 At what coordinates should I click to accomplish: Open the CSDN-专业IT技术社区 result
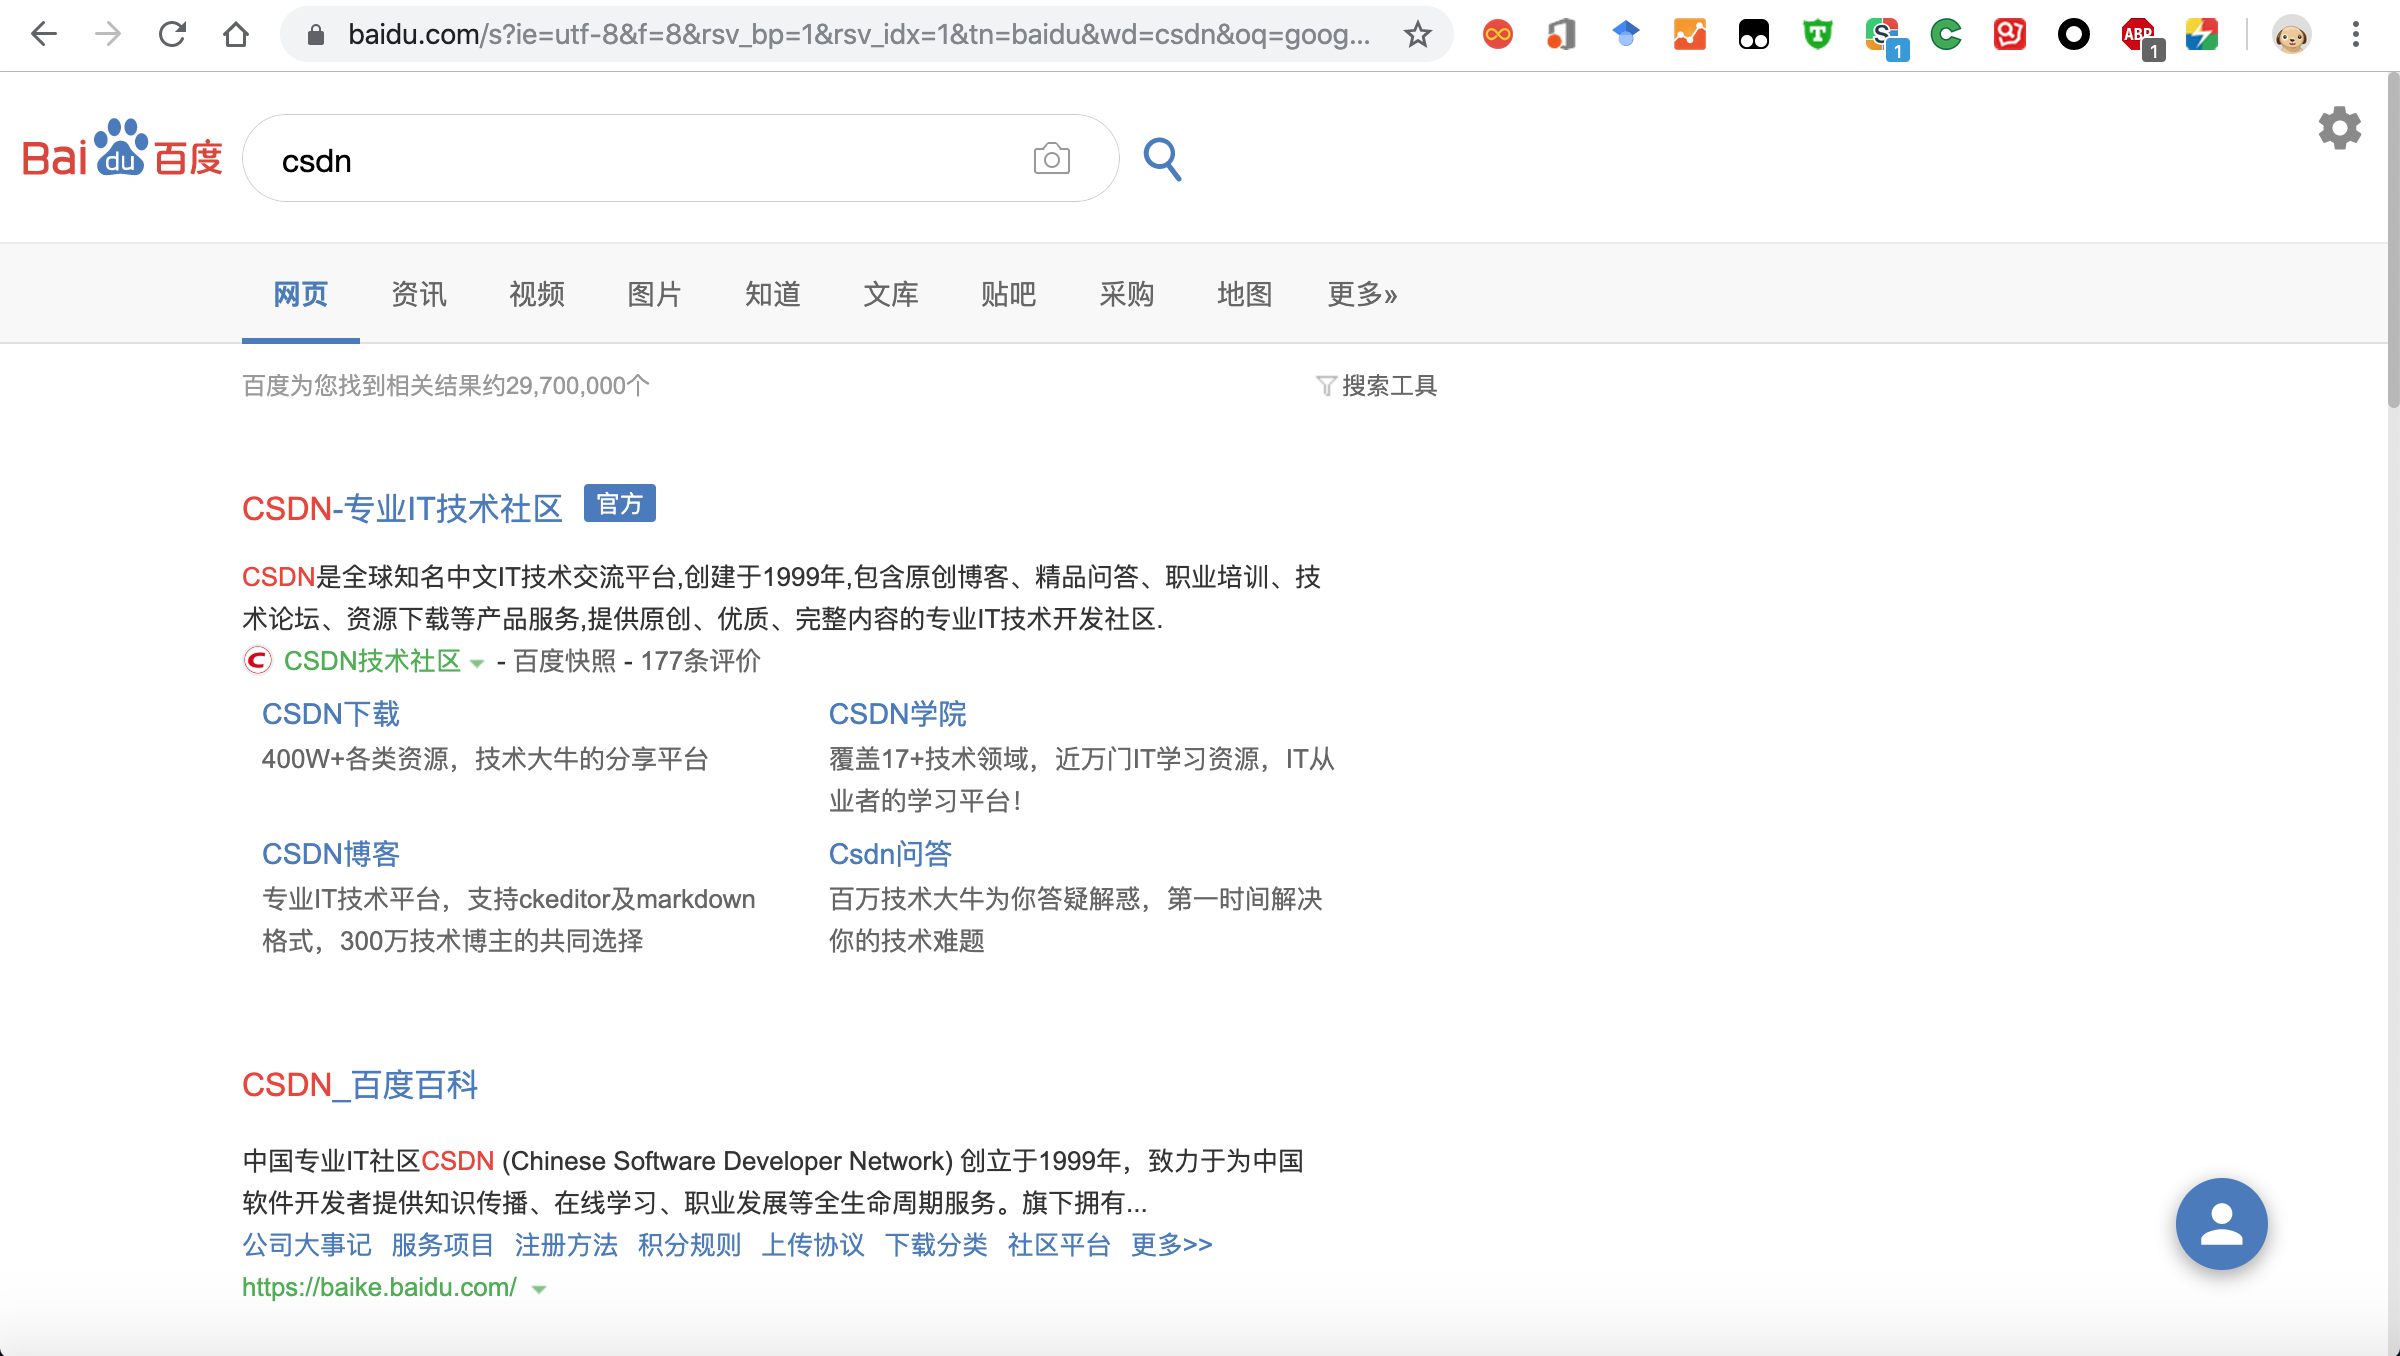pos(402,508)
